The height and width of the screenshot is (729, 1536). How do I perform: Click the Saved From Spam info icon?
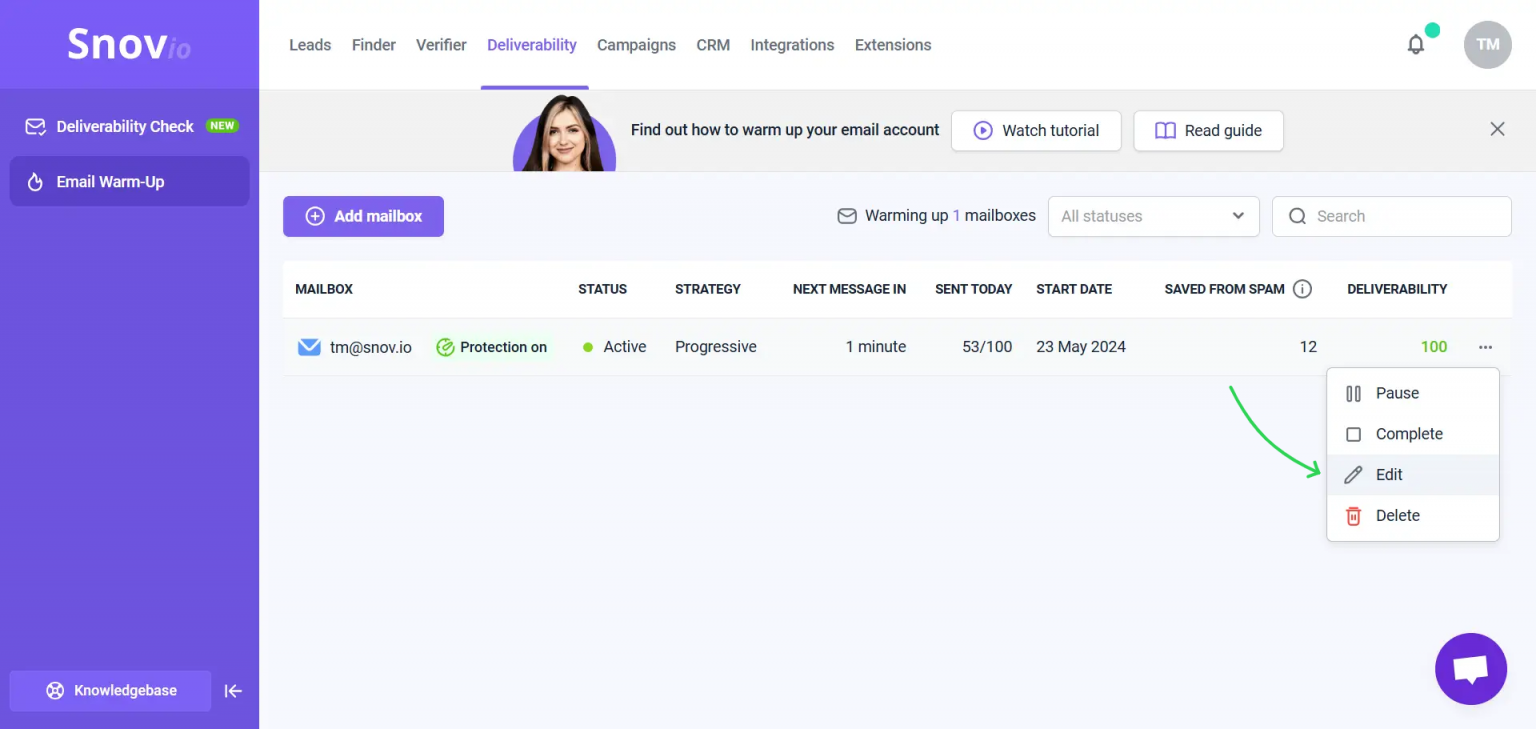1302,289
